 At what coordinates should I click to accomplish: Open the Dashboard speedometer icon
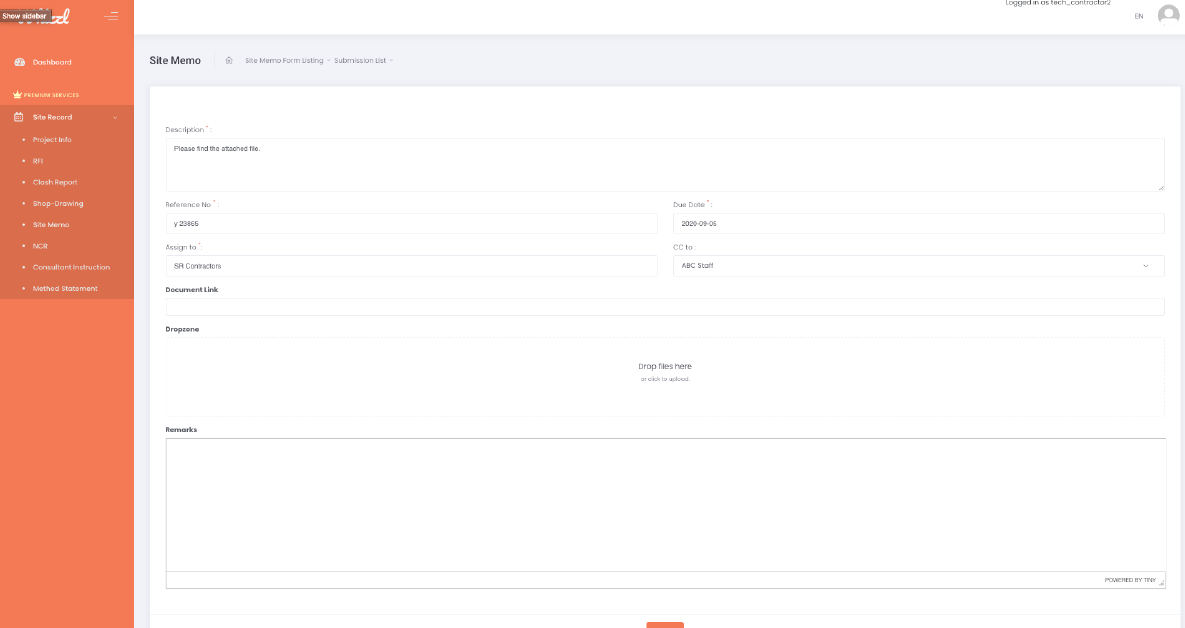pyautogui.click(x=19, y=62)
